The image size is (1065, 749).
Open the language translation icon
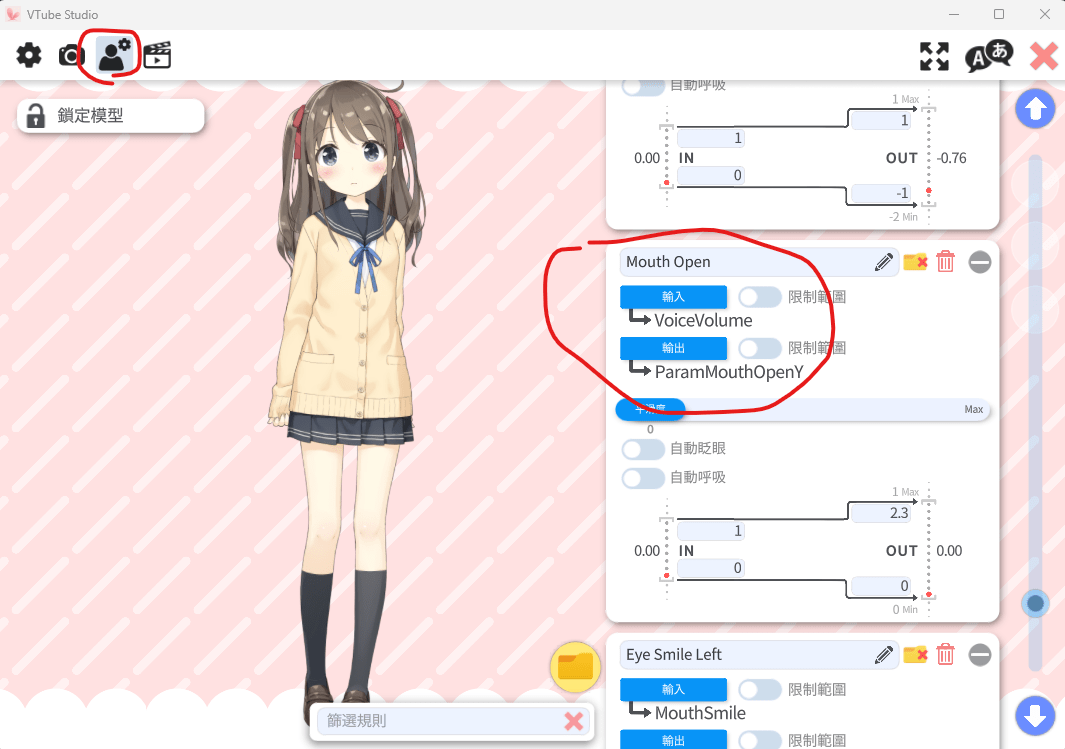[988, 56]
